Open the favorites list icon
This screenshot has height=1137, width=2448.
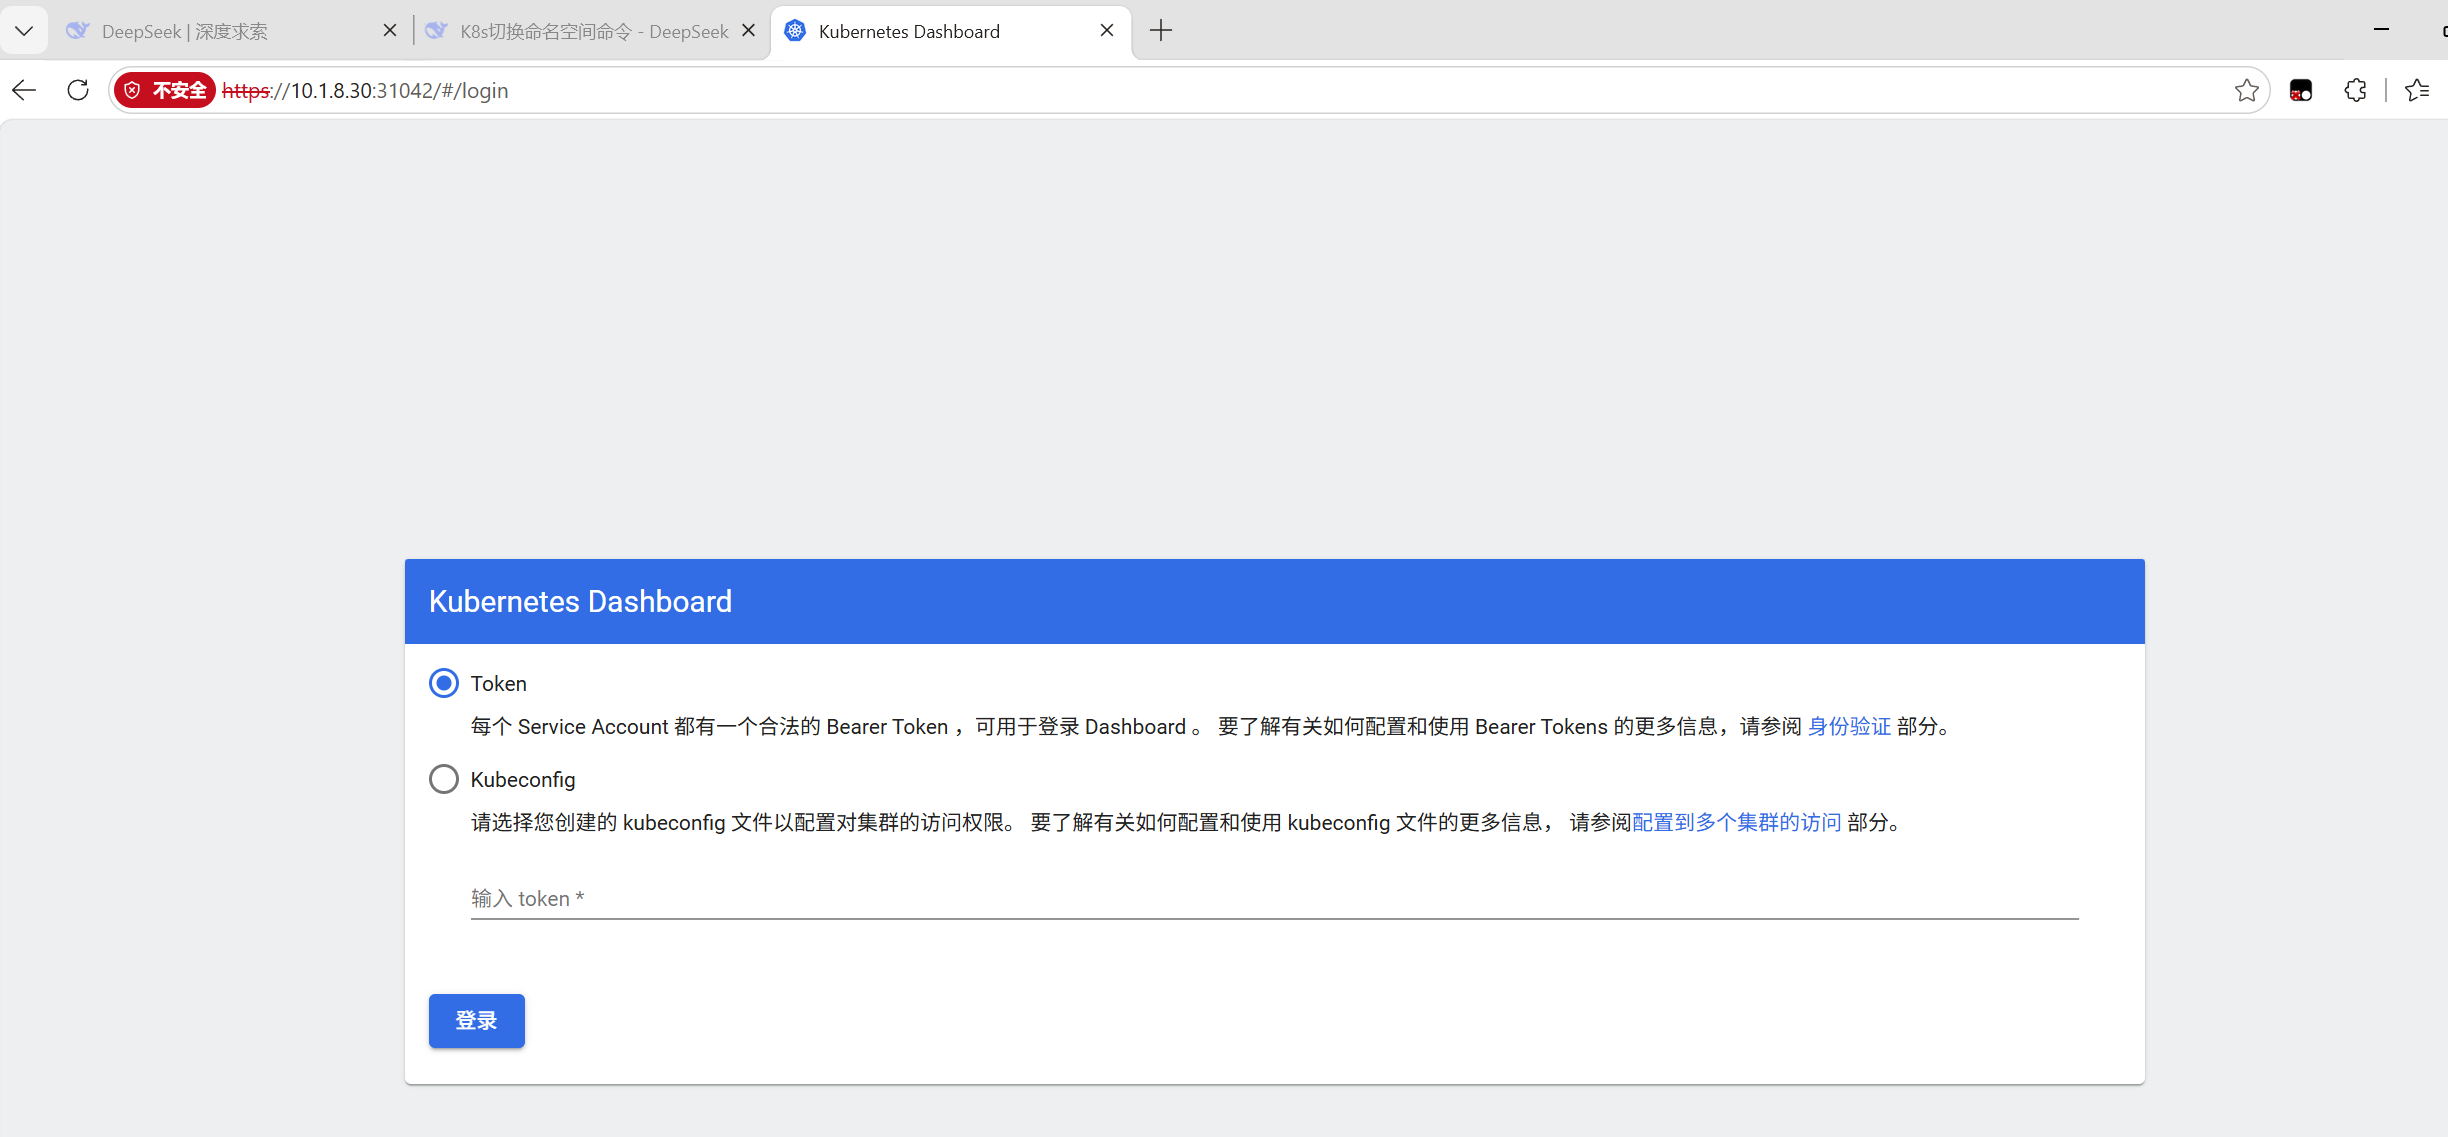[x=2418, y=90]
